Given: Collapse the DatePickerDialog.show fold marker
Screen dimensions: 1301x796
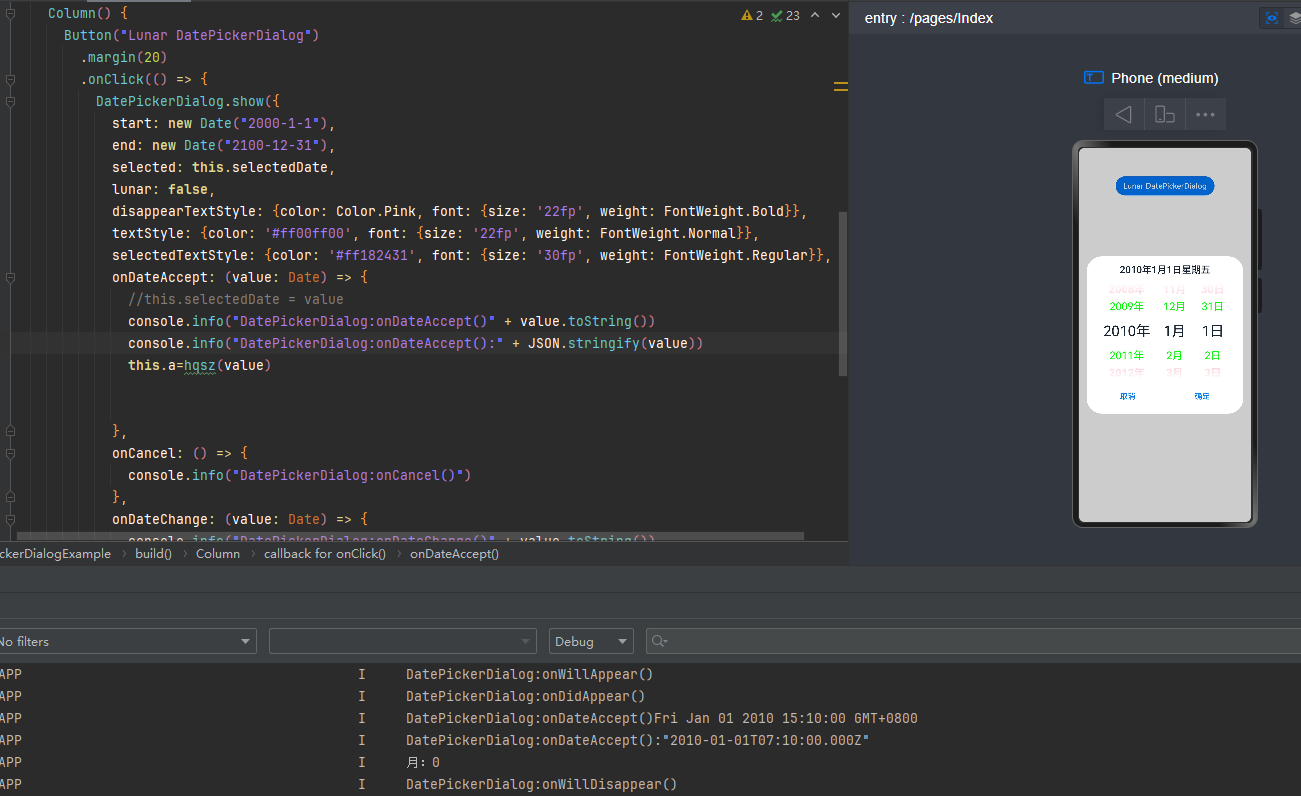Looking at the screenshot, I should [x=10, y=101].
